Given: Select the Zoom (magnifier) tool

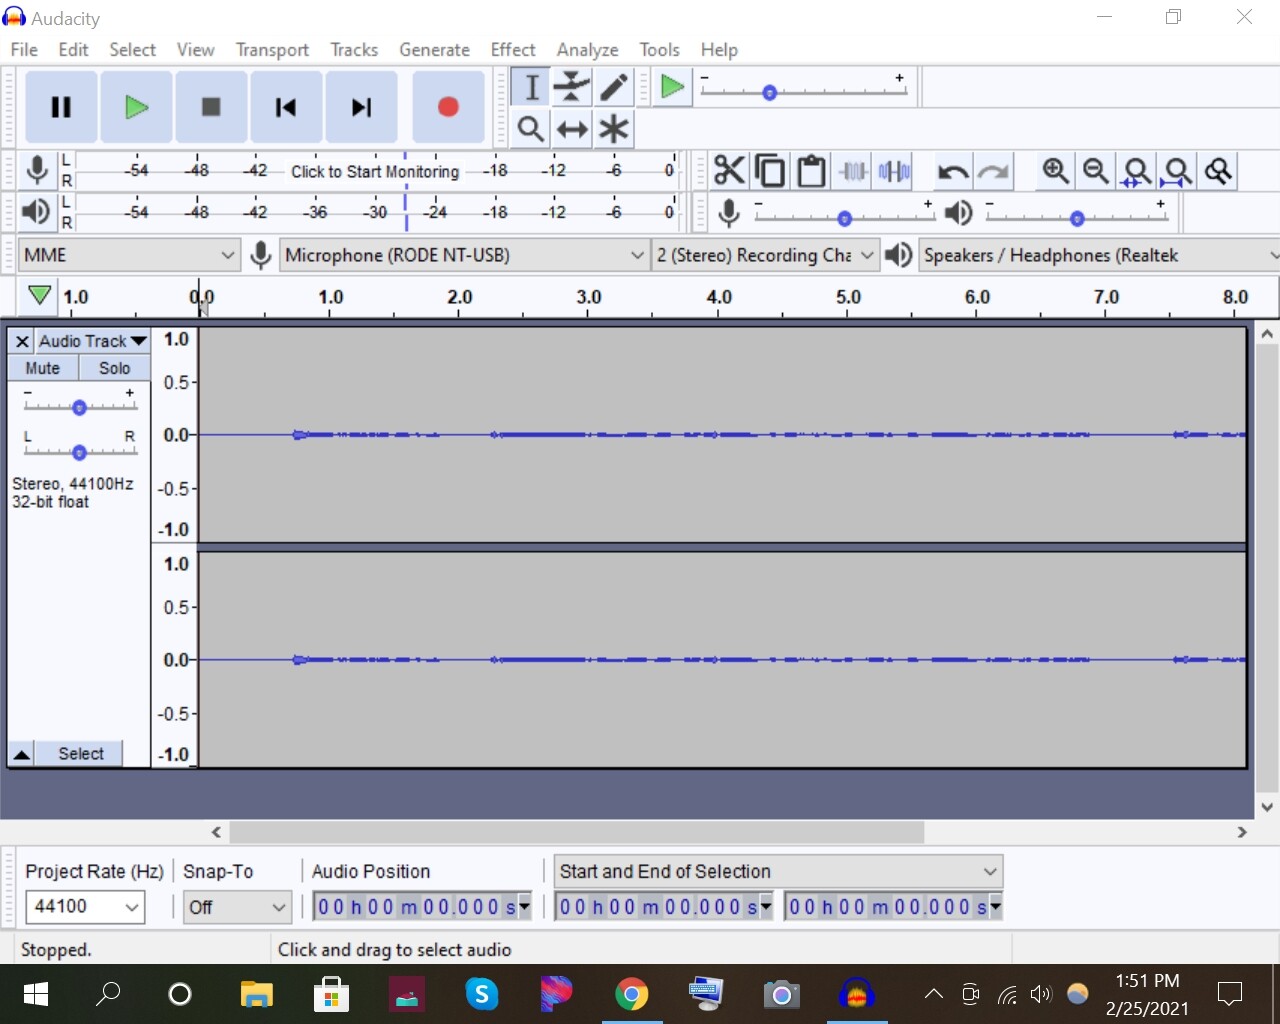Looking at the screenshot, I should pyautogui.click(x=531, y=128).
